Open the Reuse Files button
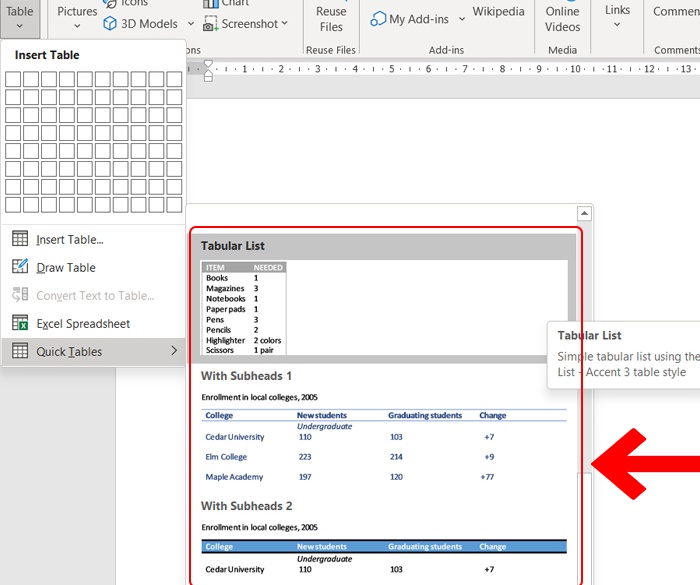 click(331, 19)
